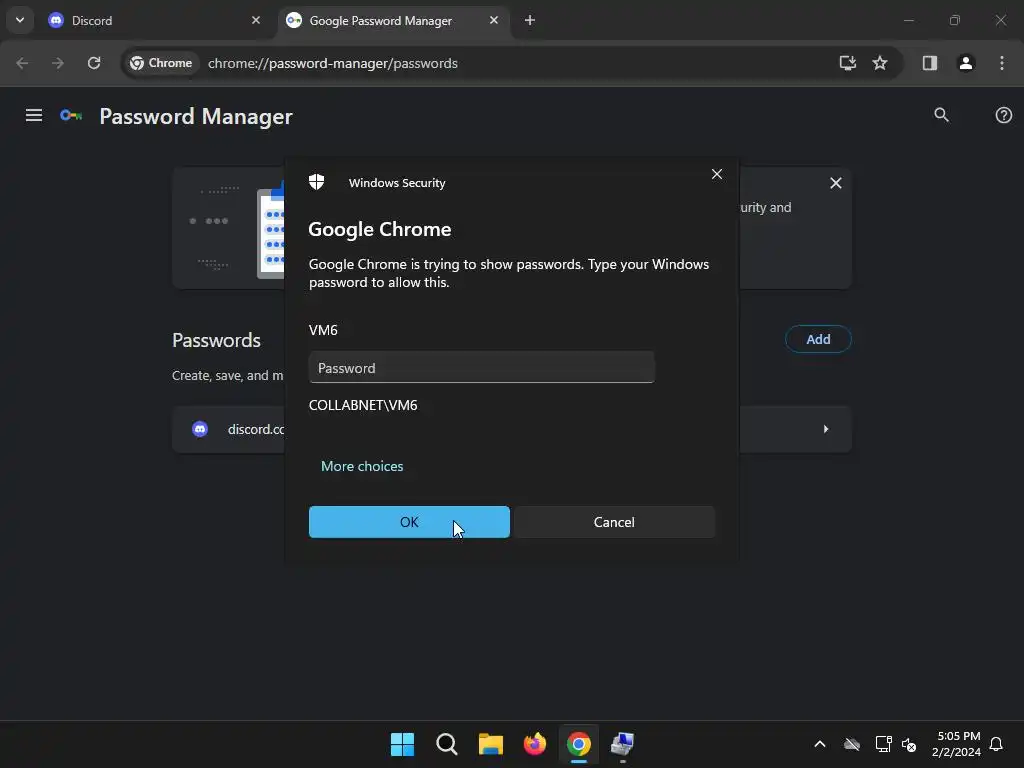
Task: Open clock and date 5:05 PM
Action: (x=957, y=744)
